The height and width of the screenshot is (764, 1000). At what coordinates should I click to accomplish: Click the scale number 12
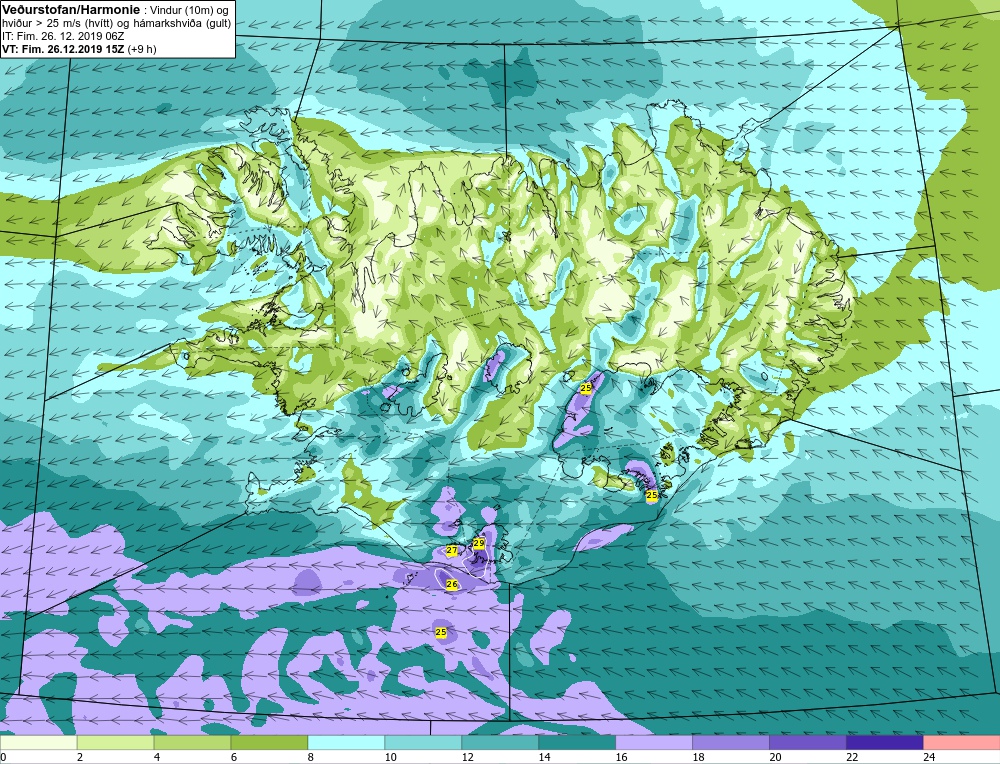click(467, 757)
